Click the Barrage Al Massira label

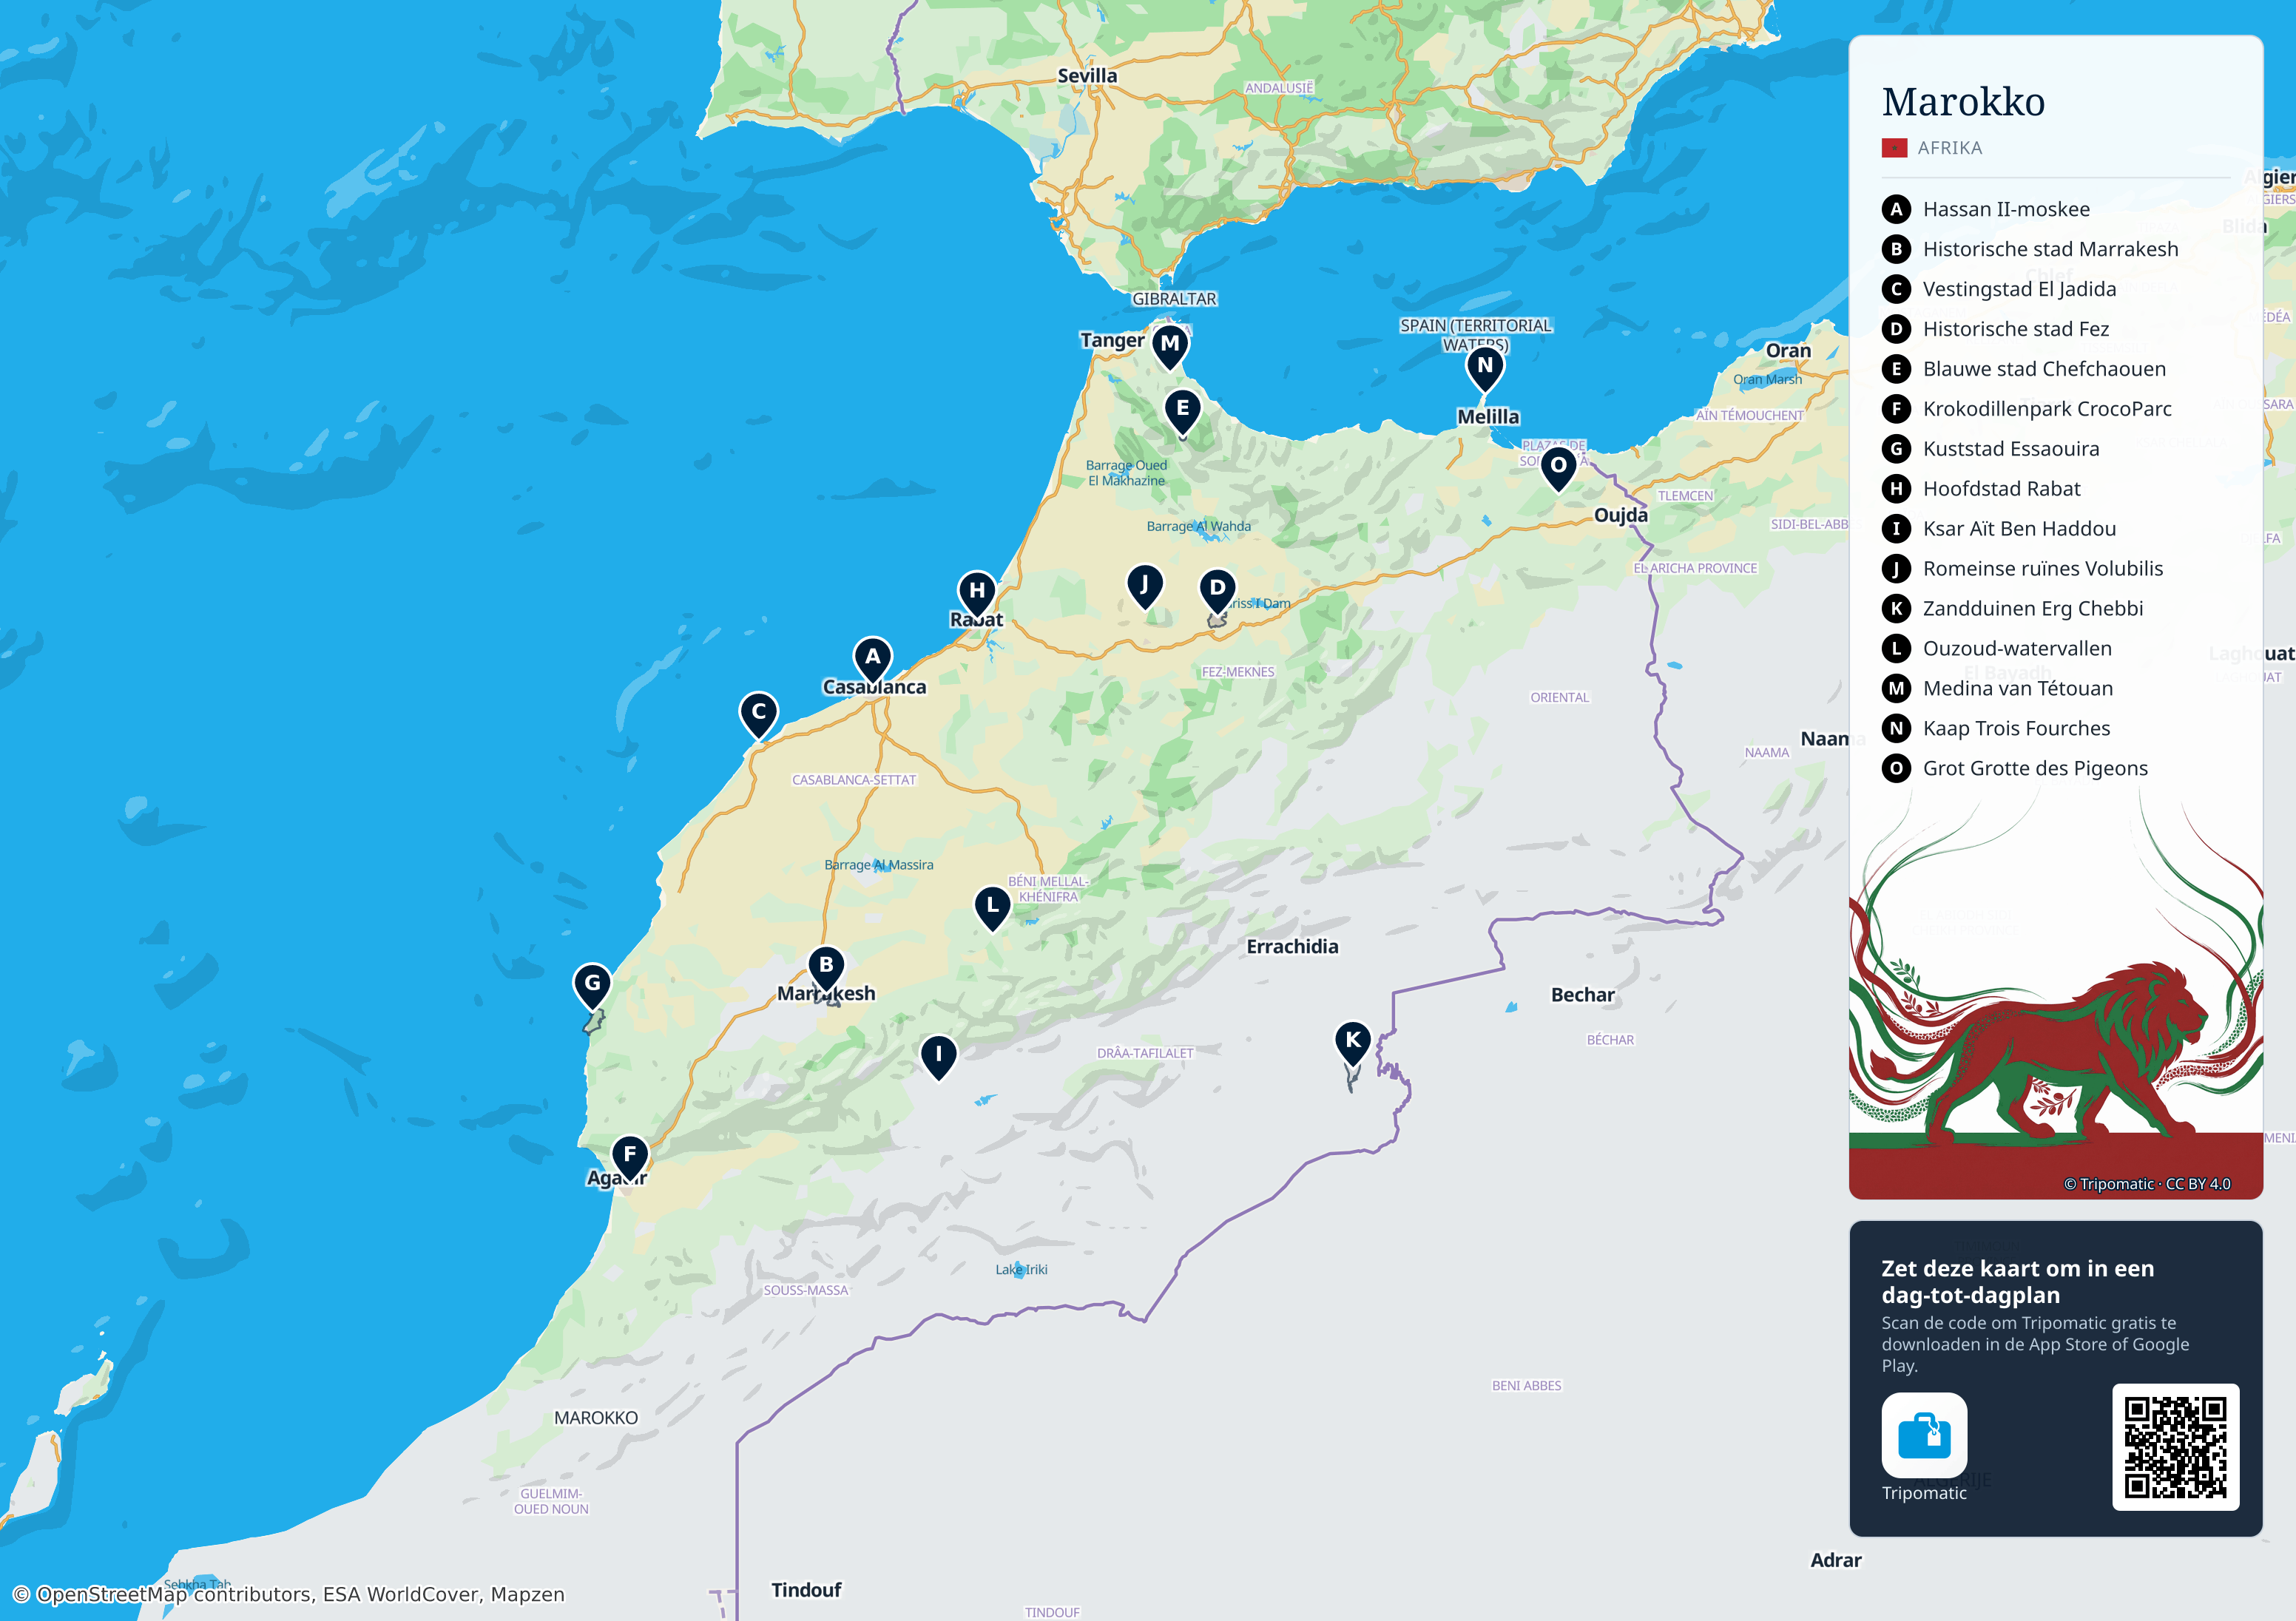click(879, 865)
